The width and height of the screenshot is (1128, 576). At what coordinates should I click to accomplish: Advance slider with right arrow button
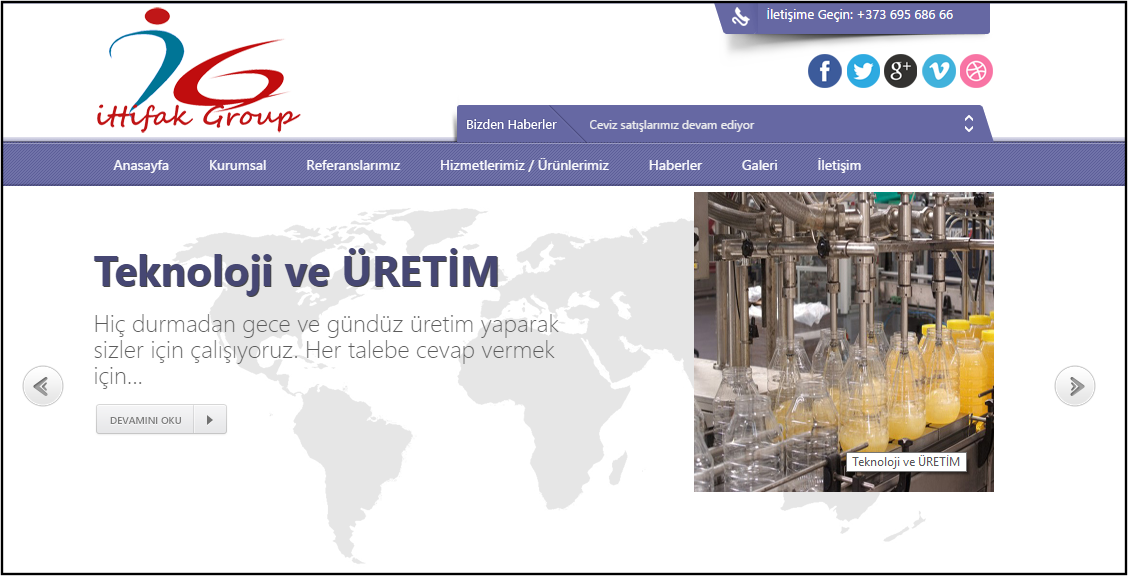click(1075, 386)
